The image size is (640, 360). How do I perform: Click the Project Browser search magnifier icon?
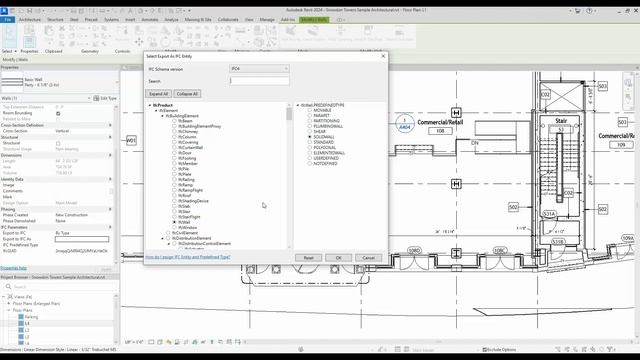tap(8, 287)
